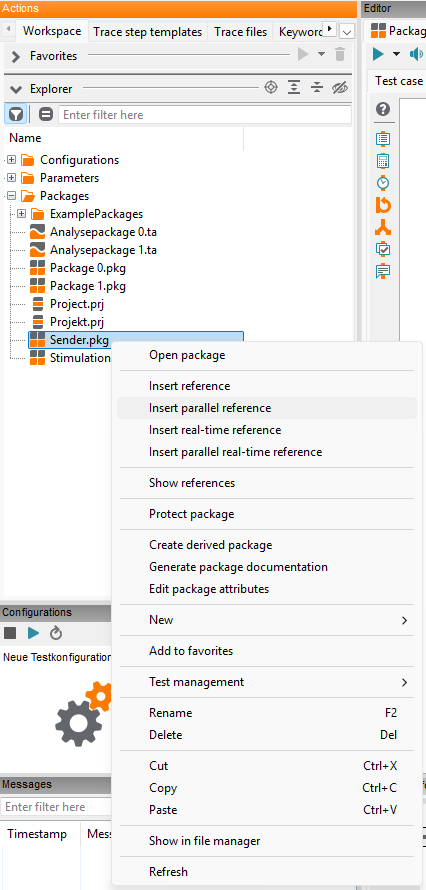Open the Favorites dropdown arrow

point(322,54)
